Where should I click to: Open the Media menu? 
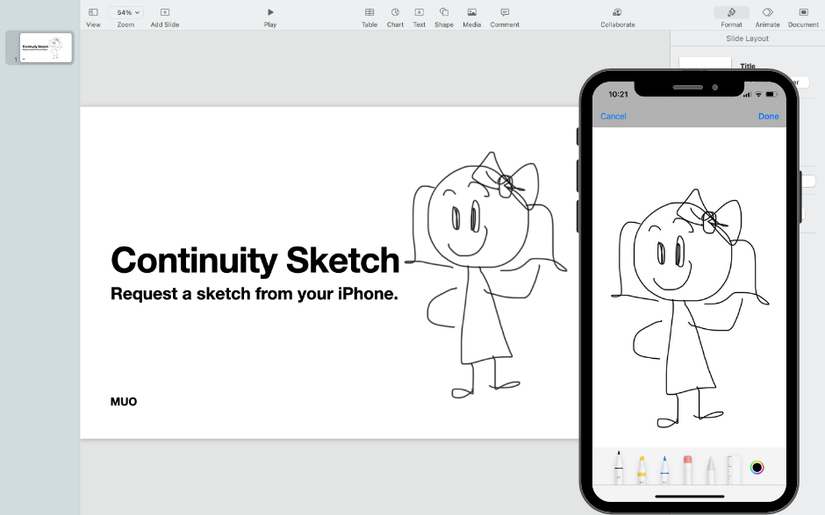click(x=472, y=17)
